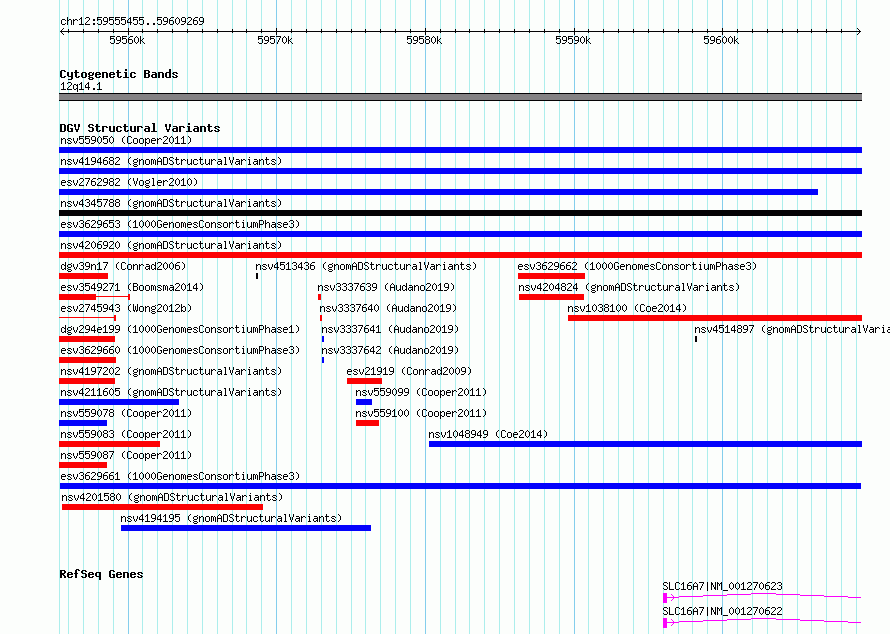The height and width of the screenshot is (634, 890).
Task: Click the nsv559083 (Cooper2011) label
Action: click(126, 434)
